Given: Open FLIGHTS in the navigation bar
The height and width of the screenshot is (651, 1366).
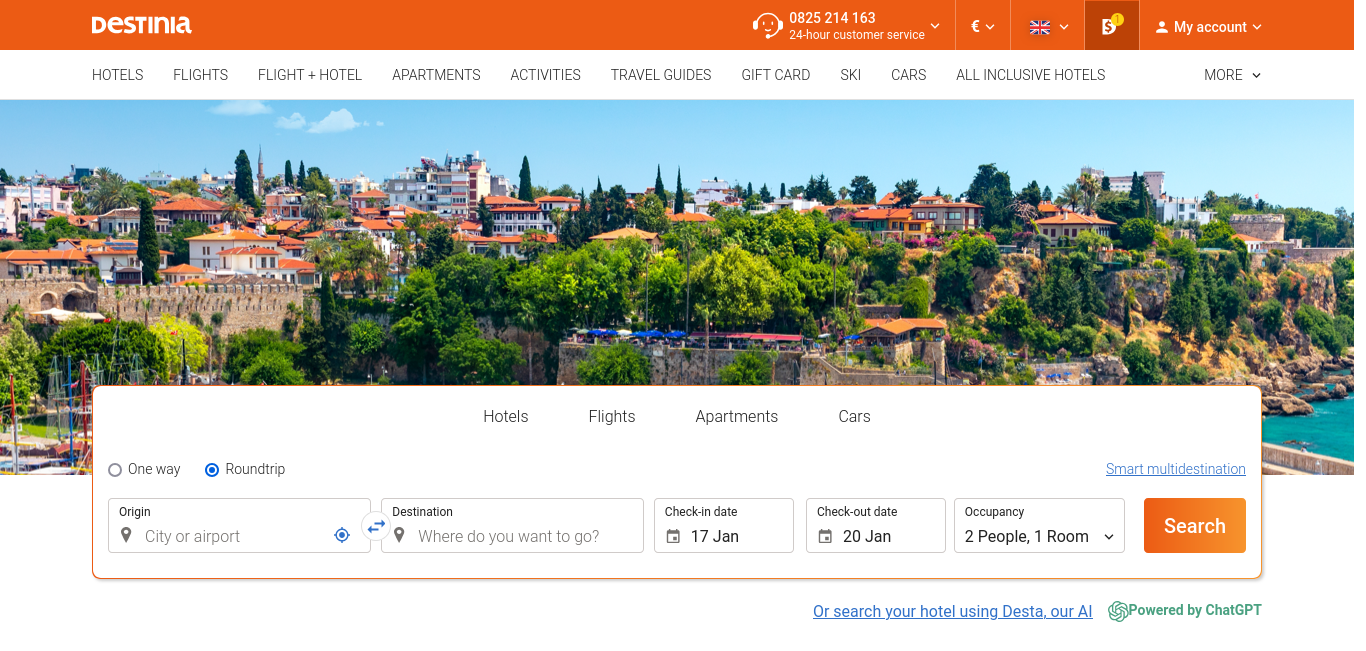Looking at the screenshot, I should (201, 75).
